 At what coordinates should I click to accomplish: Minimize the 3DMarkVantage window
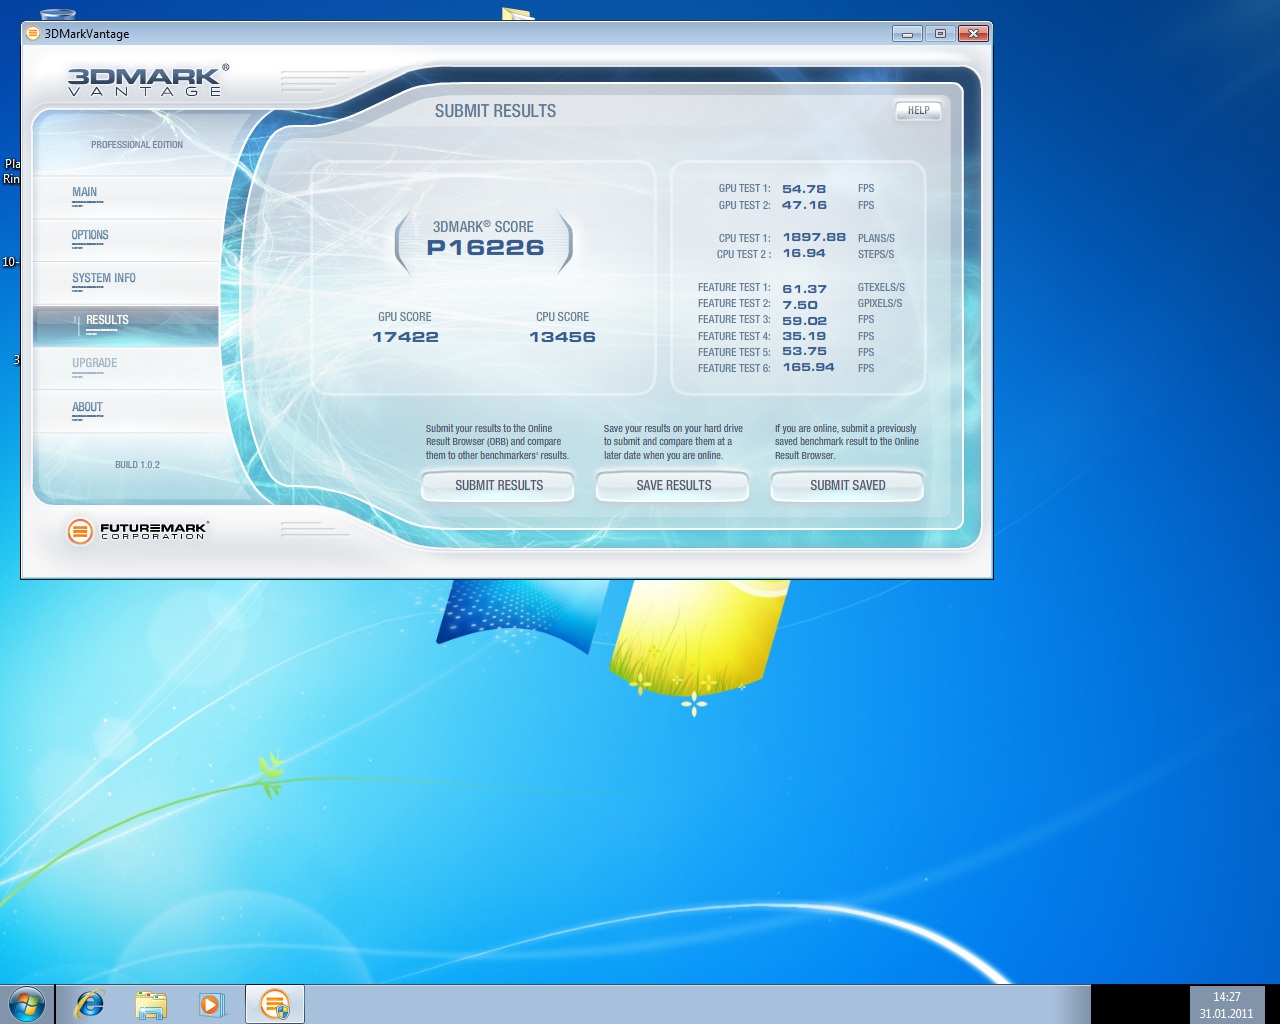[907, 34]
